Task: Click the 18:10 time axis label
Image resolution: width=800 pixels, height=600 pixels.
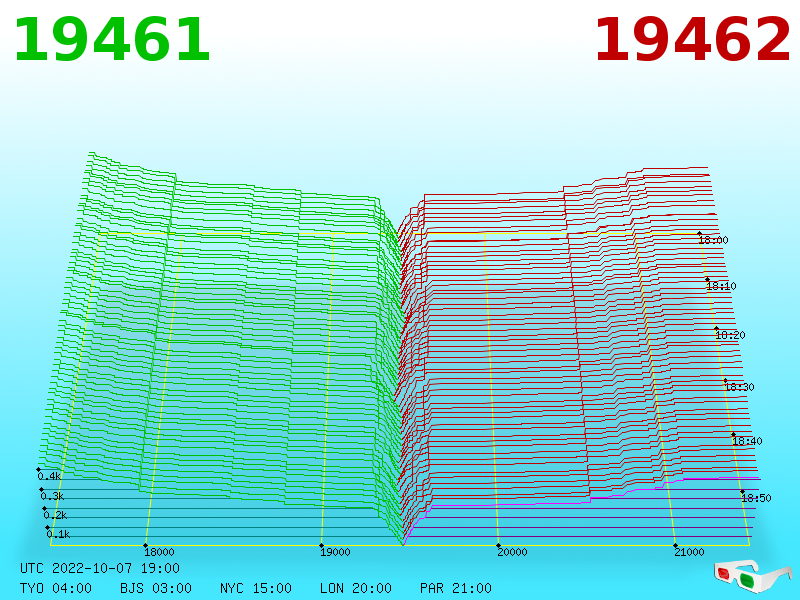Action: pos(721,286)
